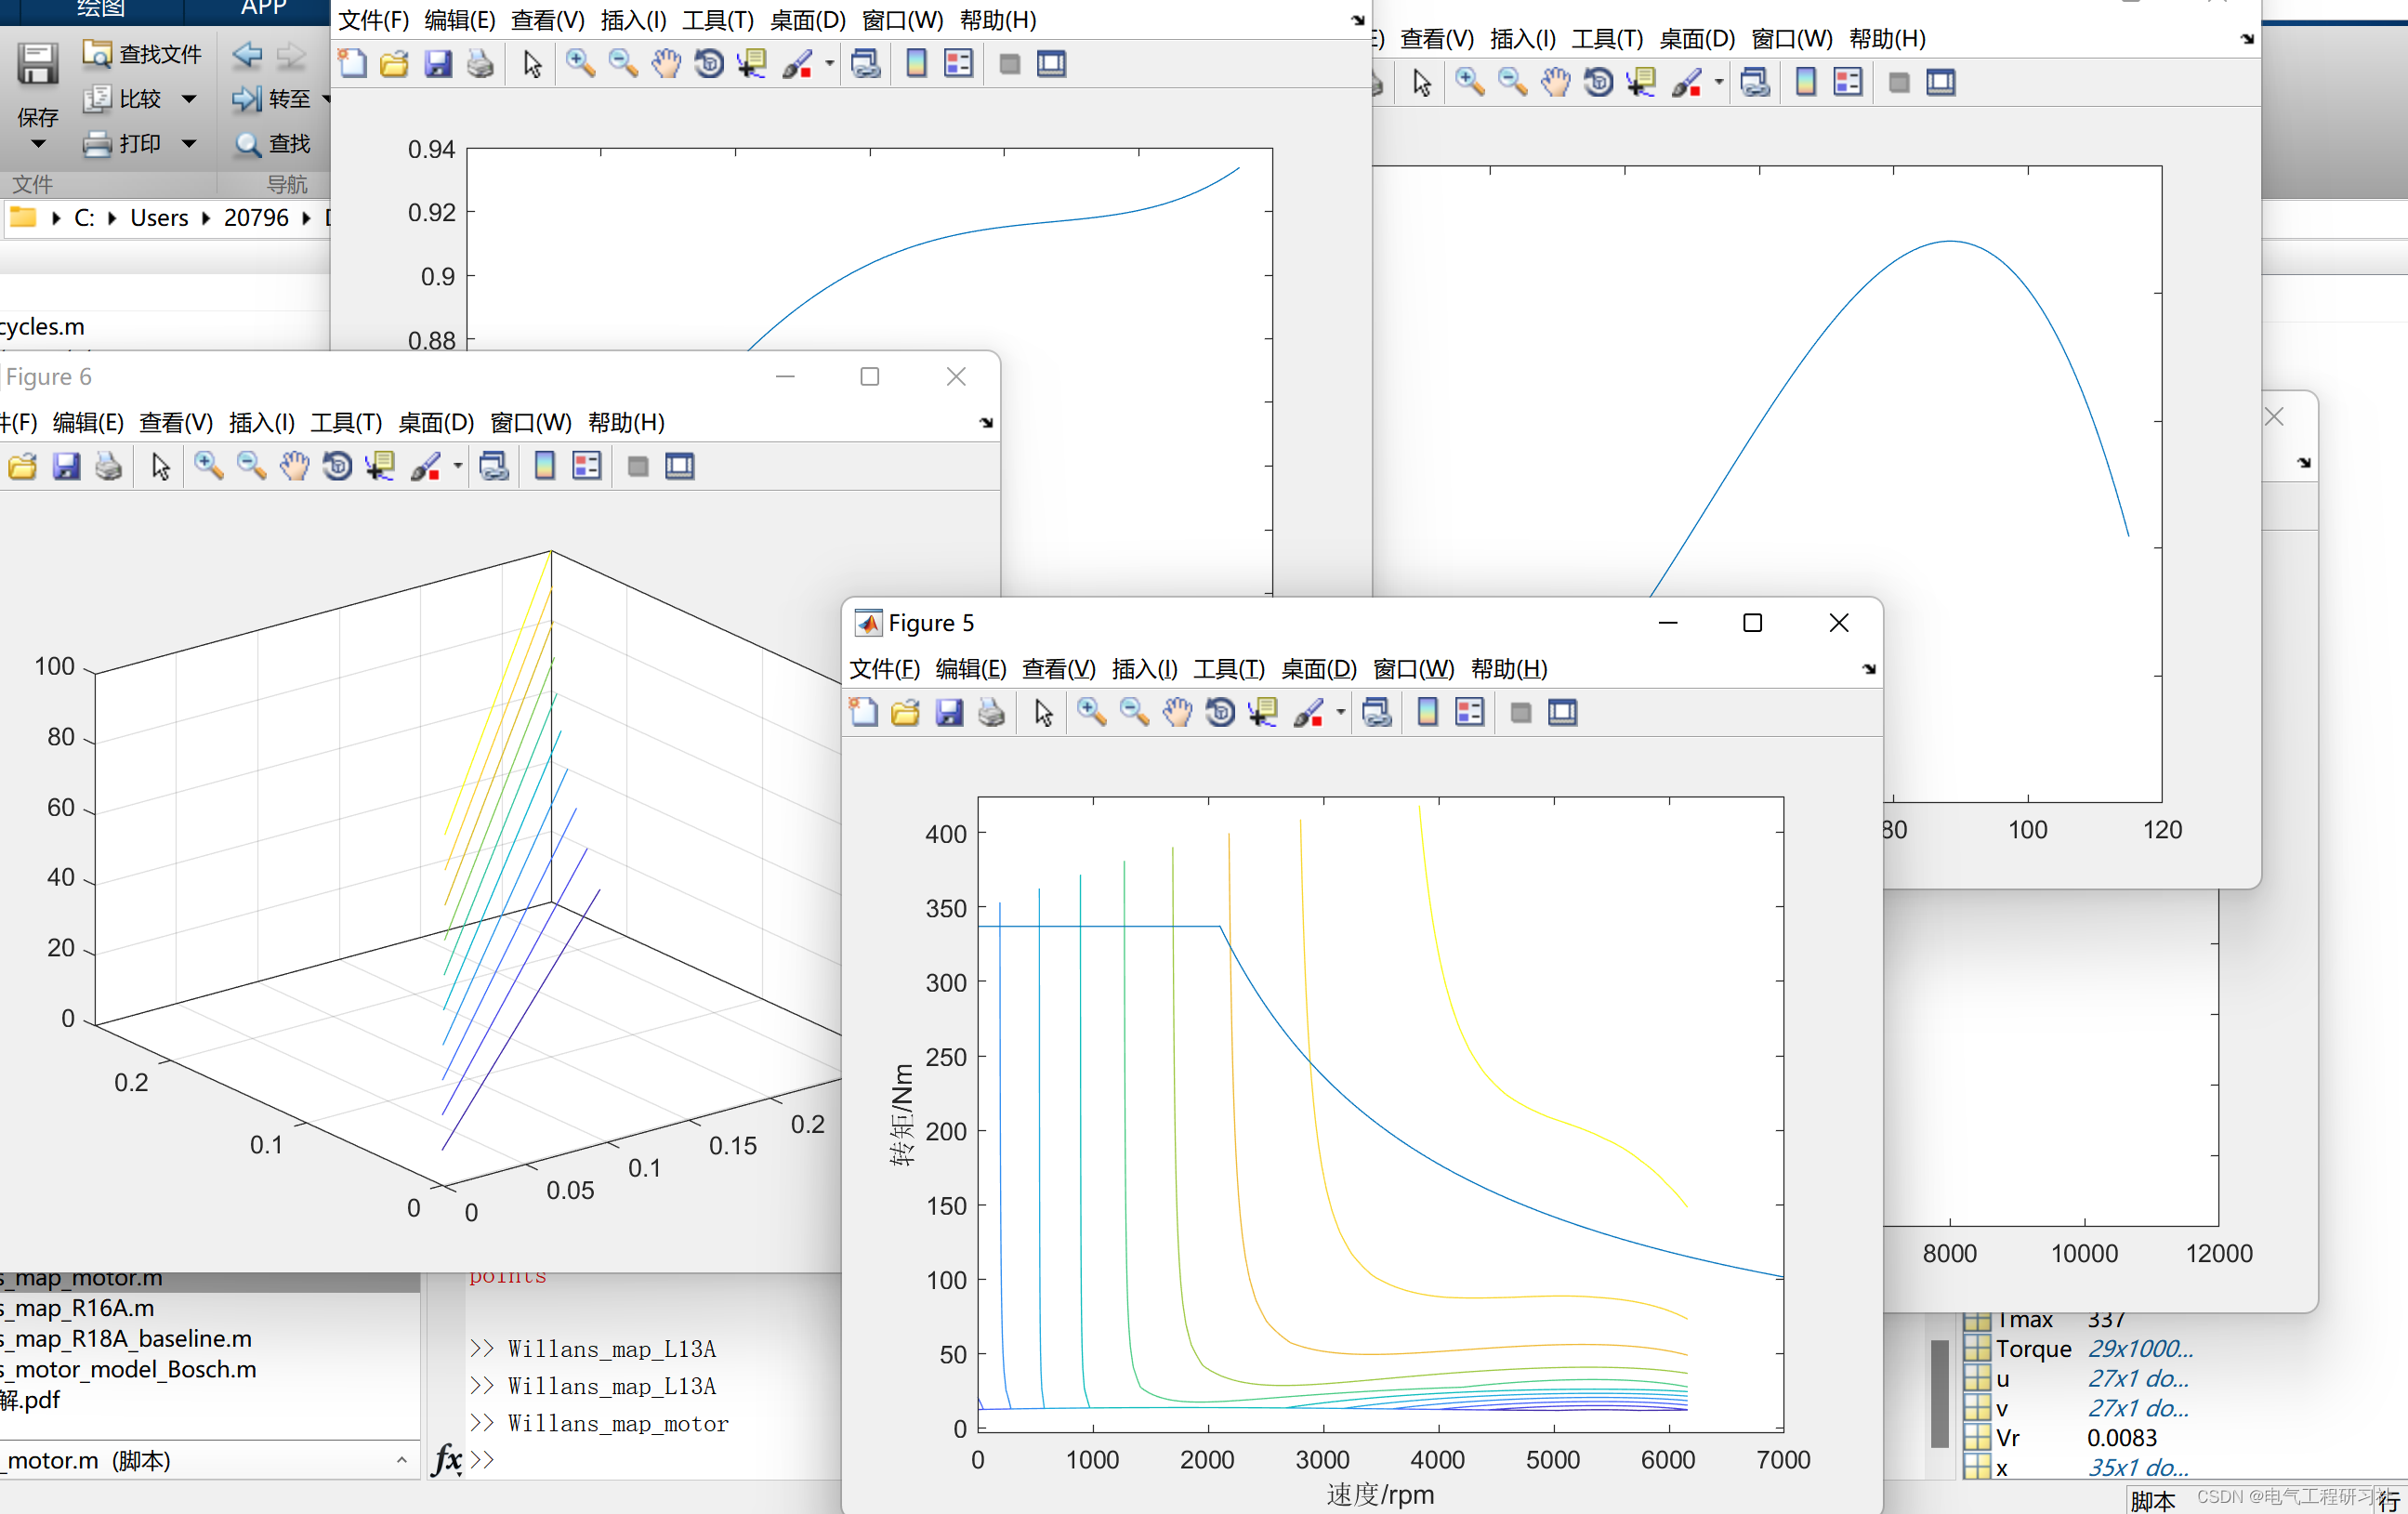Activate Rotate 3D tool in Figure 6 toolbar
2408x1514 pixels.
(337, 466)
